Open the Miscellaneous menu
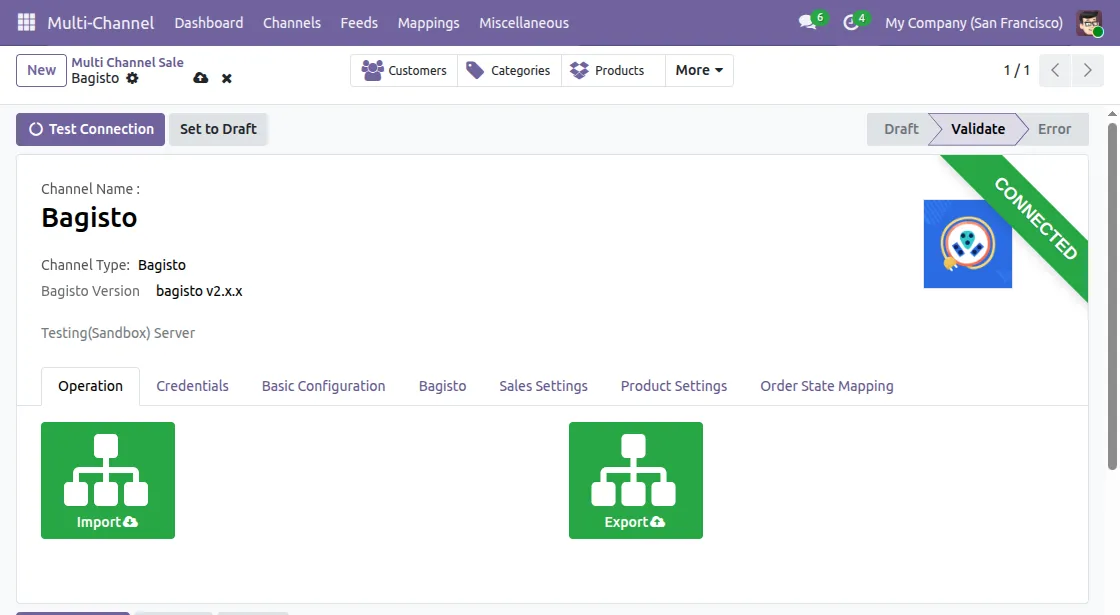The width and height of the screenshot is (1120, 615). pos(524,23)
